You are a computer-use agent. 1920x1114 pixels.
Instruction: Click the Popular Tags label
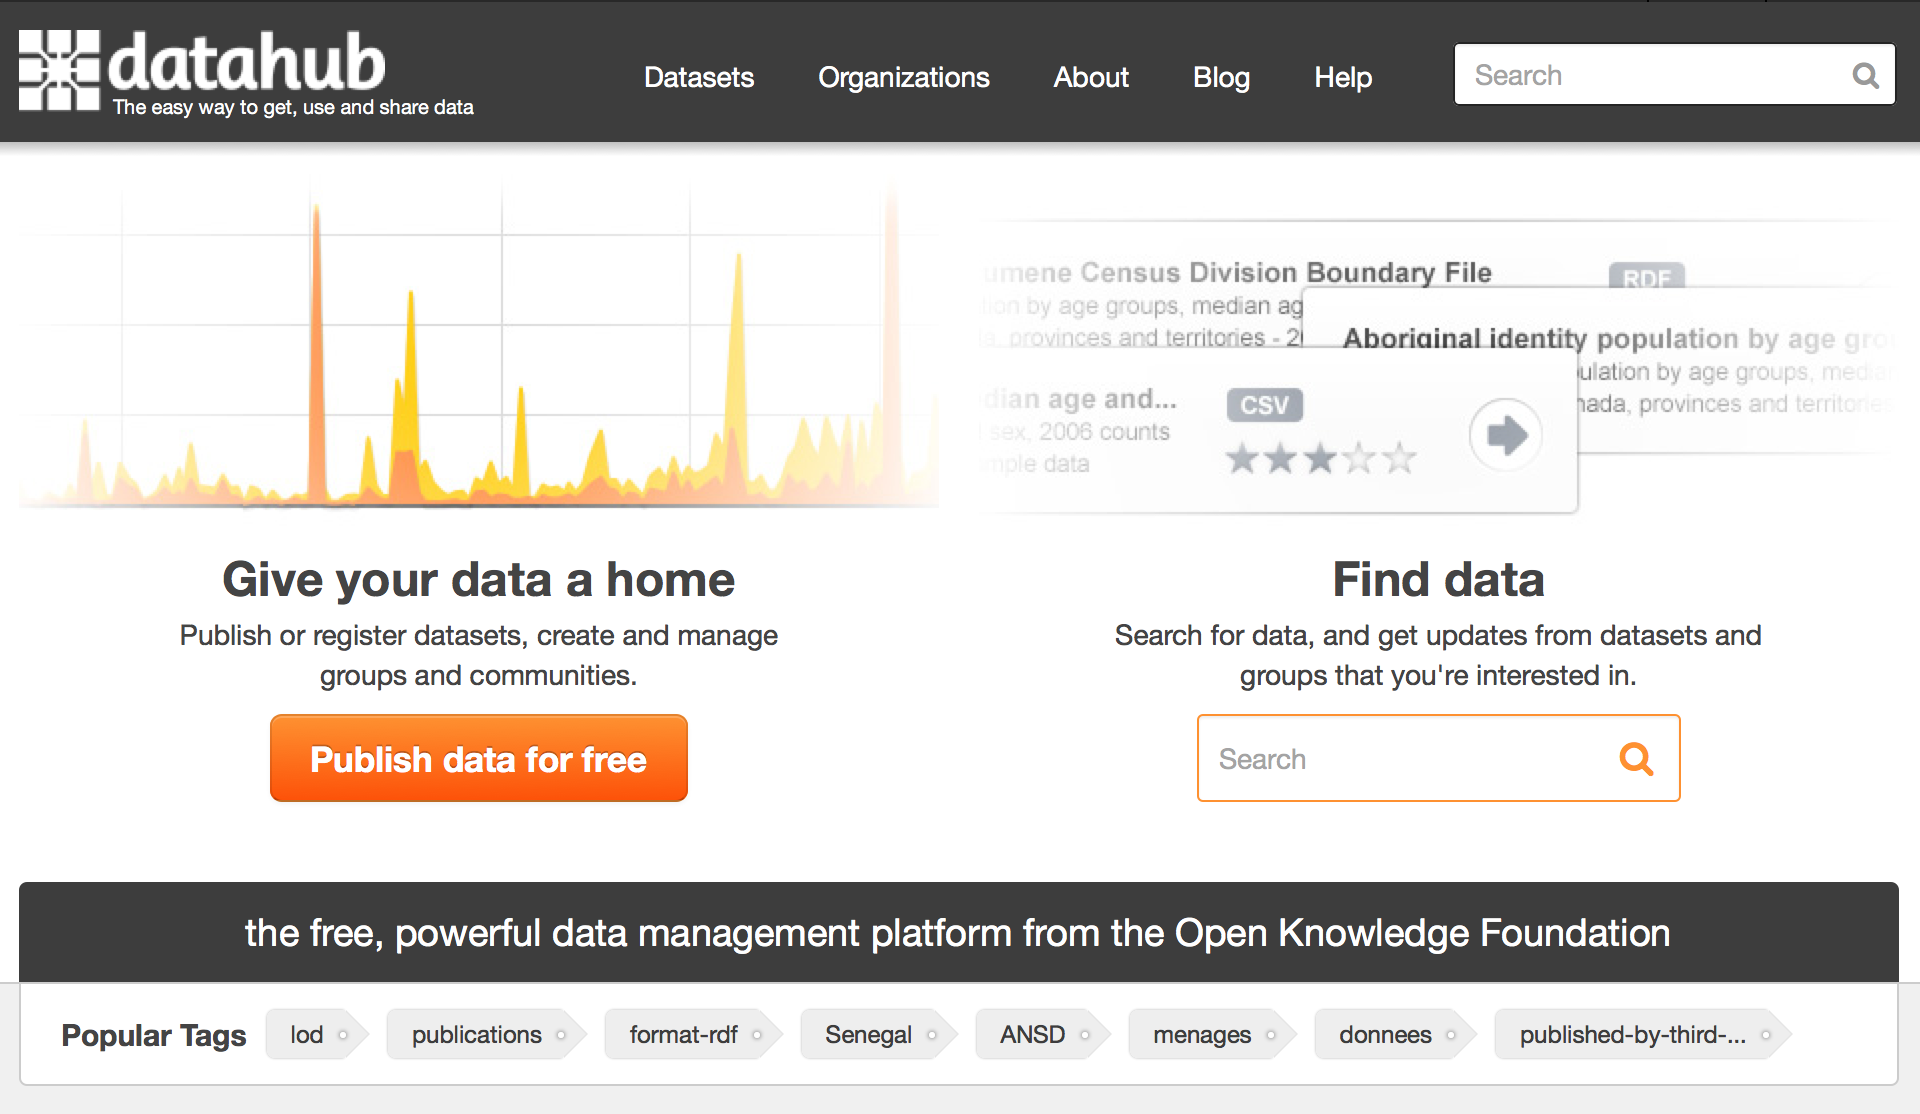coord(154,1035)
